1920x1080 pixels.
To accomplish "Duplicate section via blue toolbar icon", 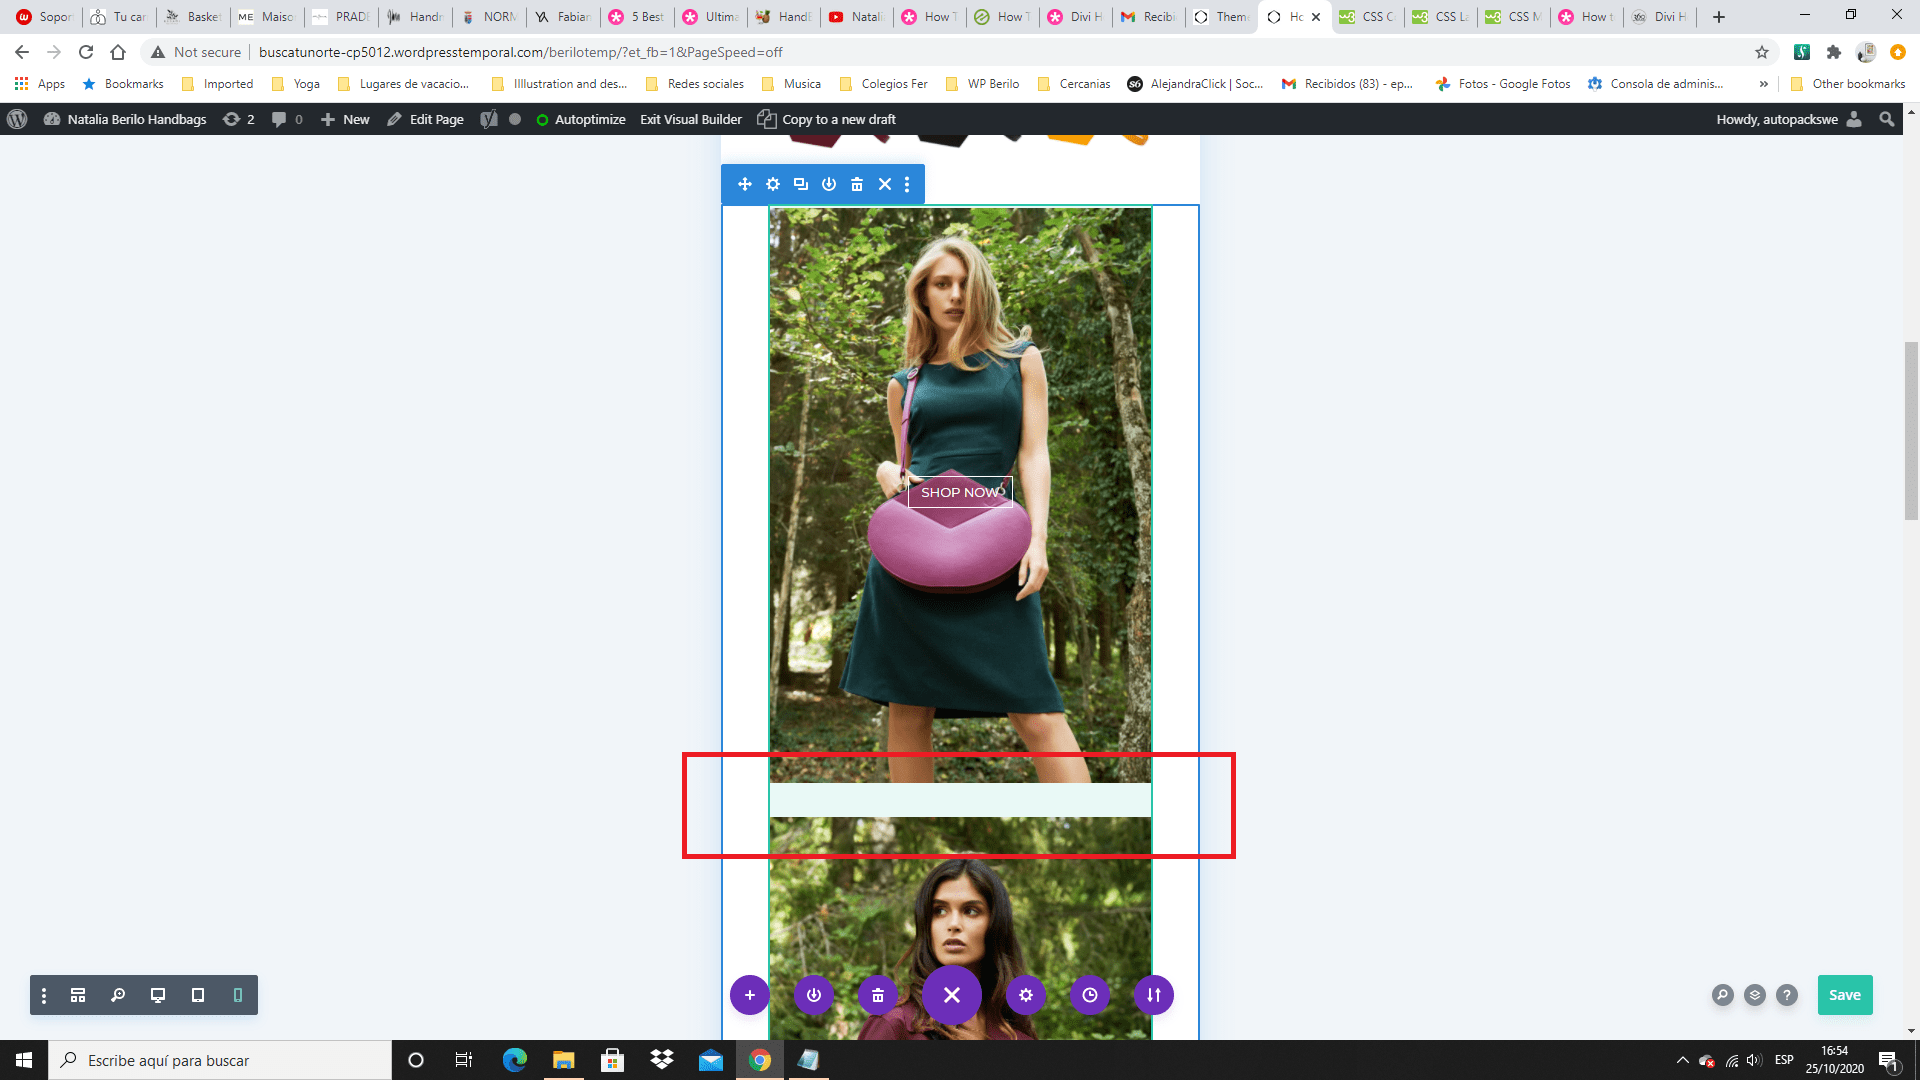I will [x=801, y=184].
